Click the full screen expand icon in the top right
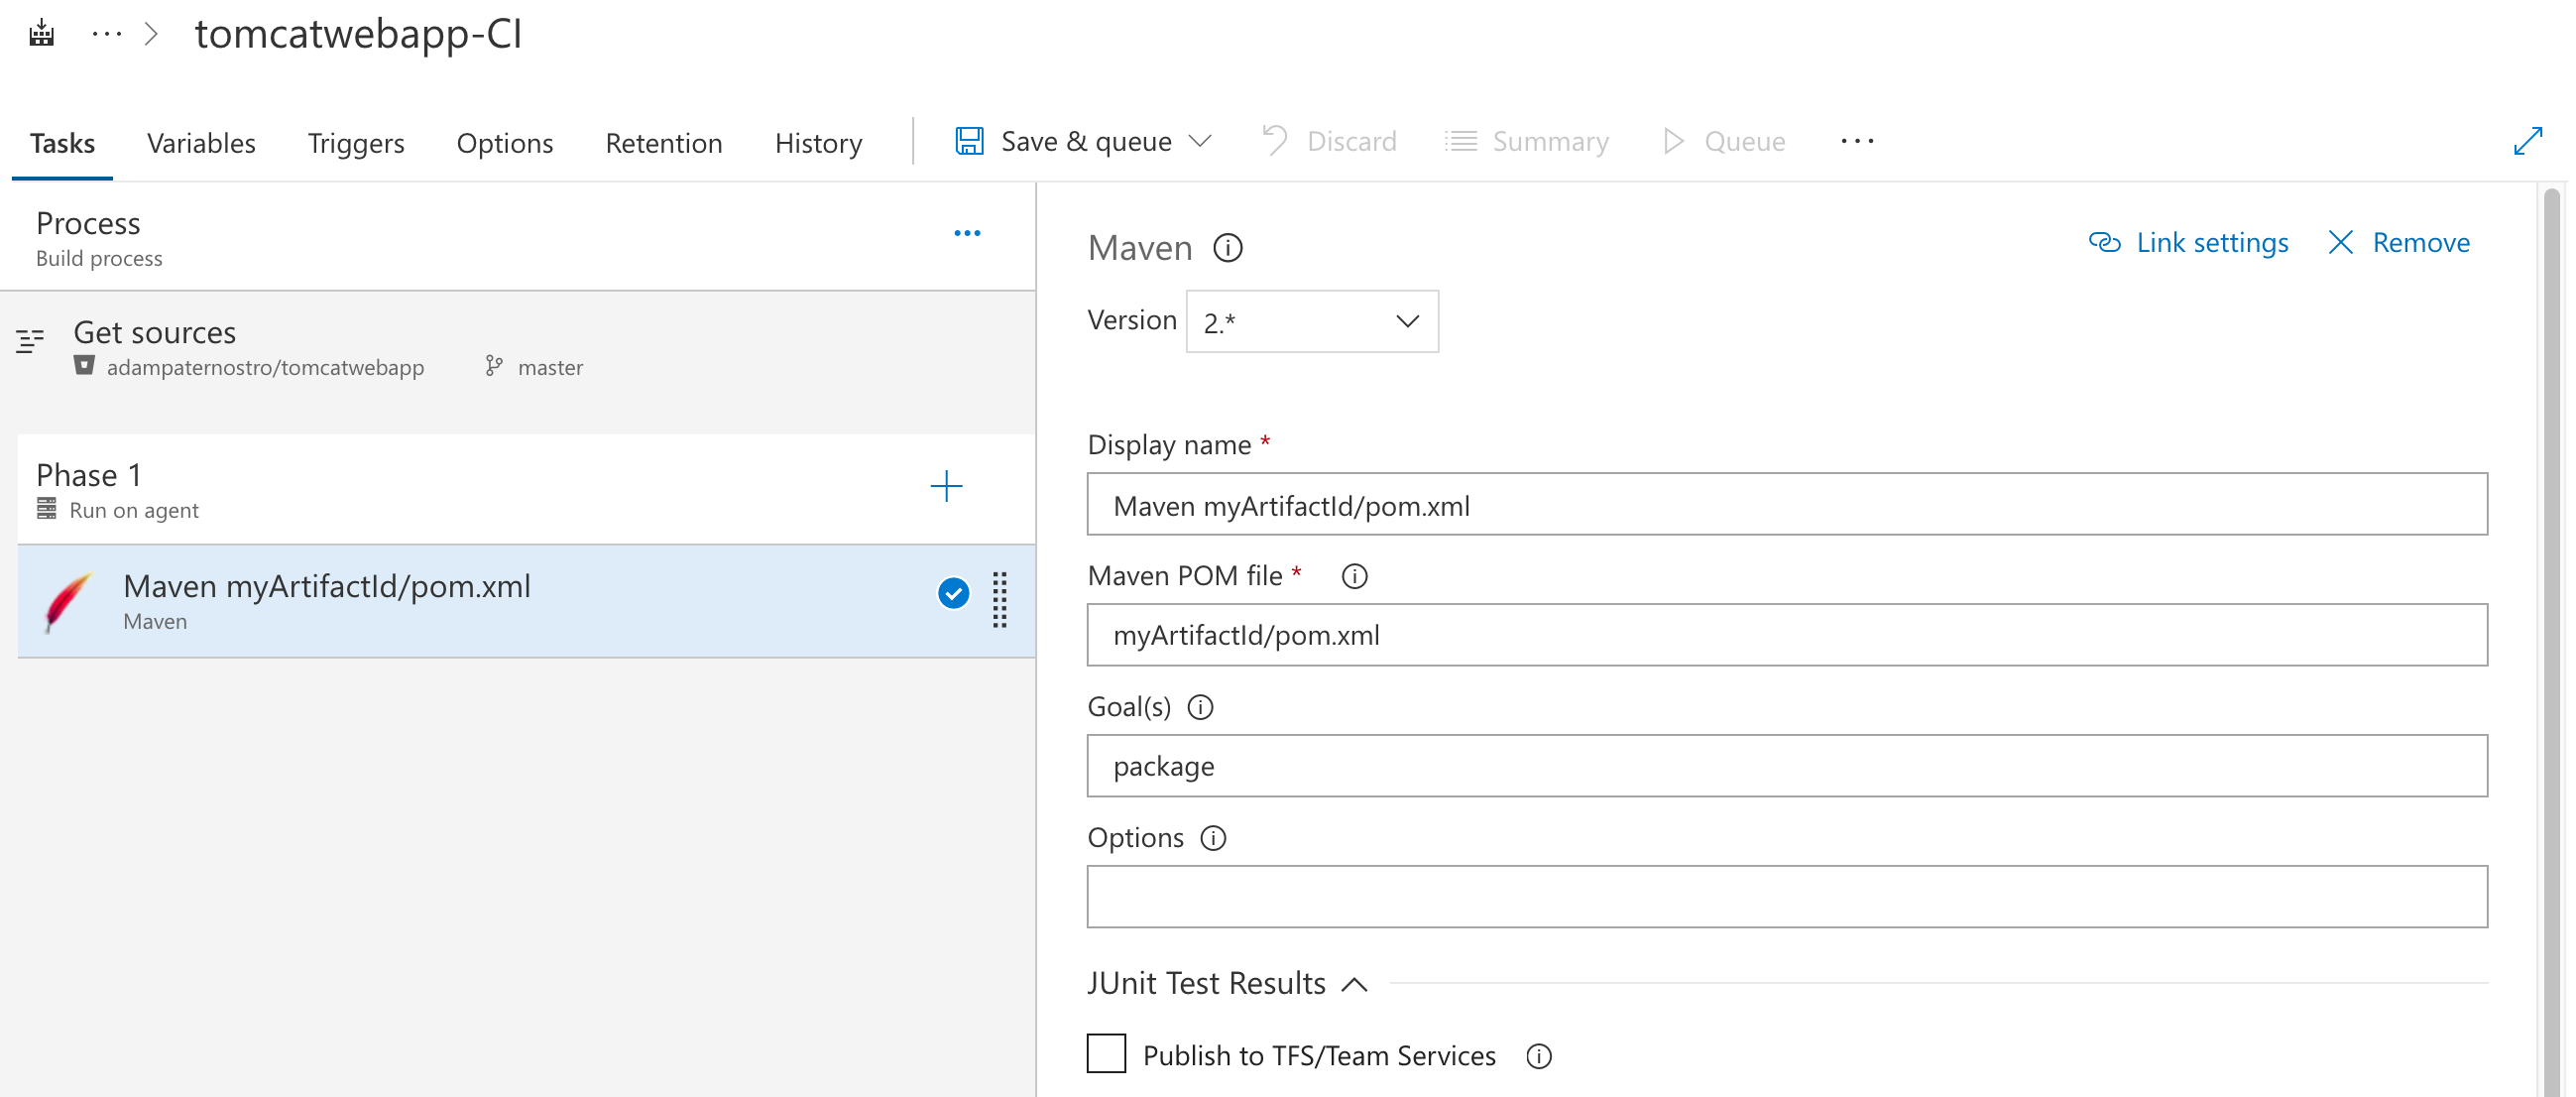 click(x=2526, y=141)
